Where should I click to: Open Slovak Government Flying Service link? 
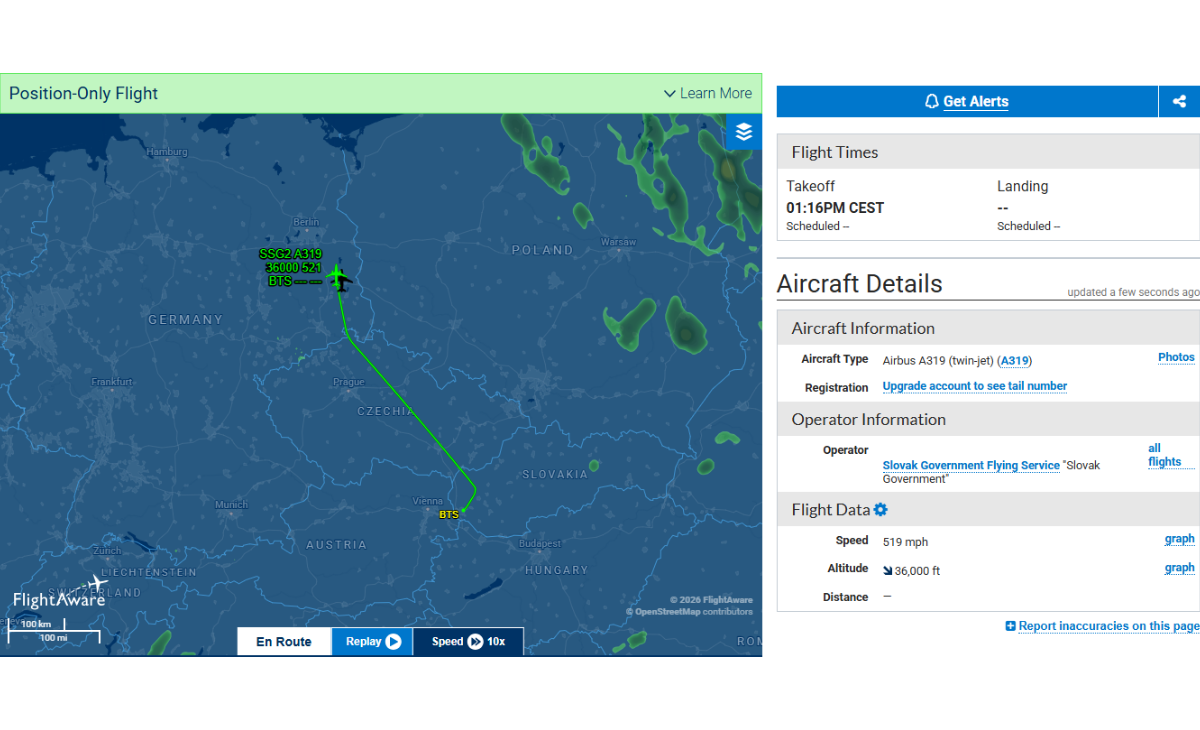tap(971, 466)
